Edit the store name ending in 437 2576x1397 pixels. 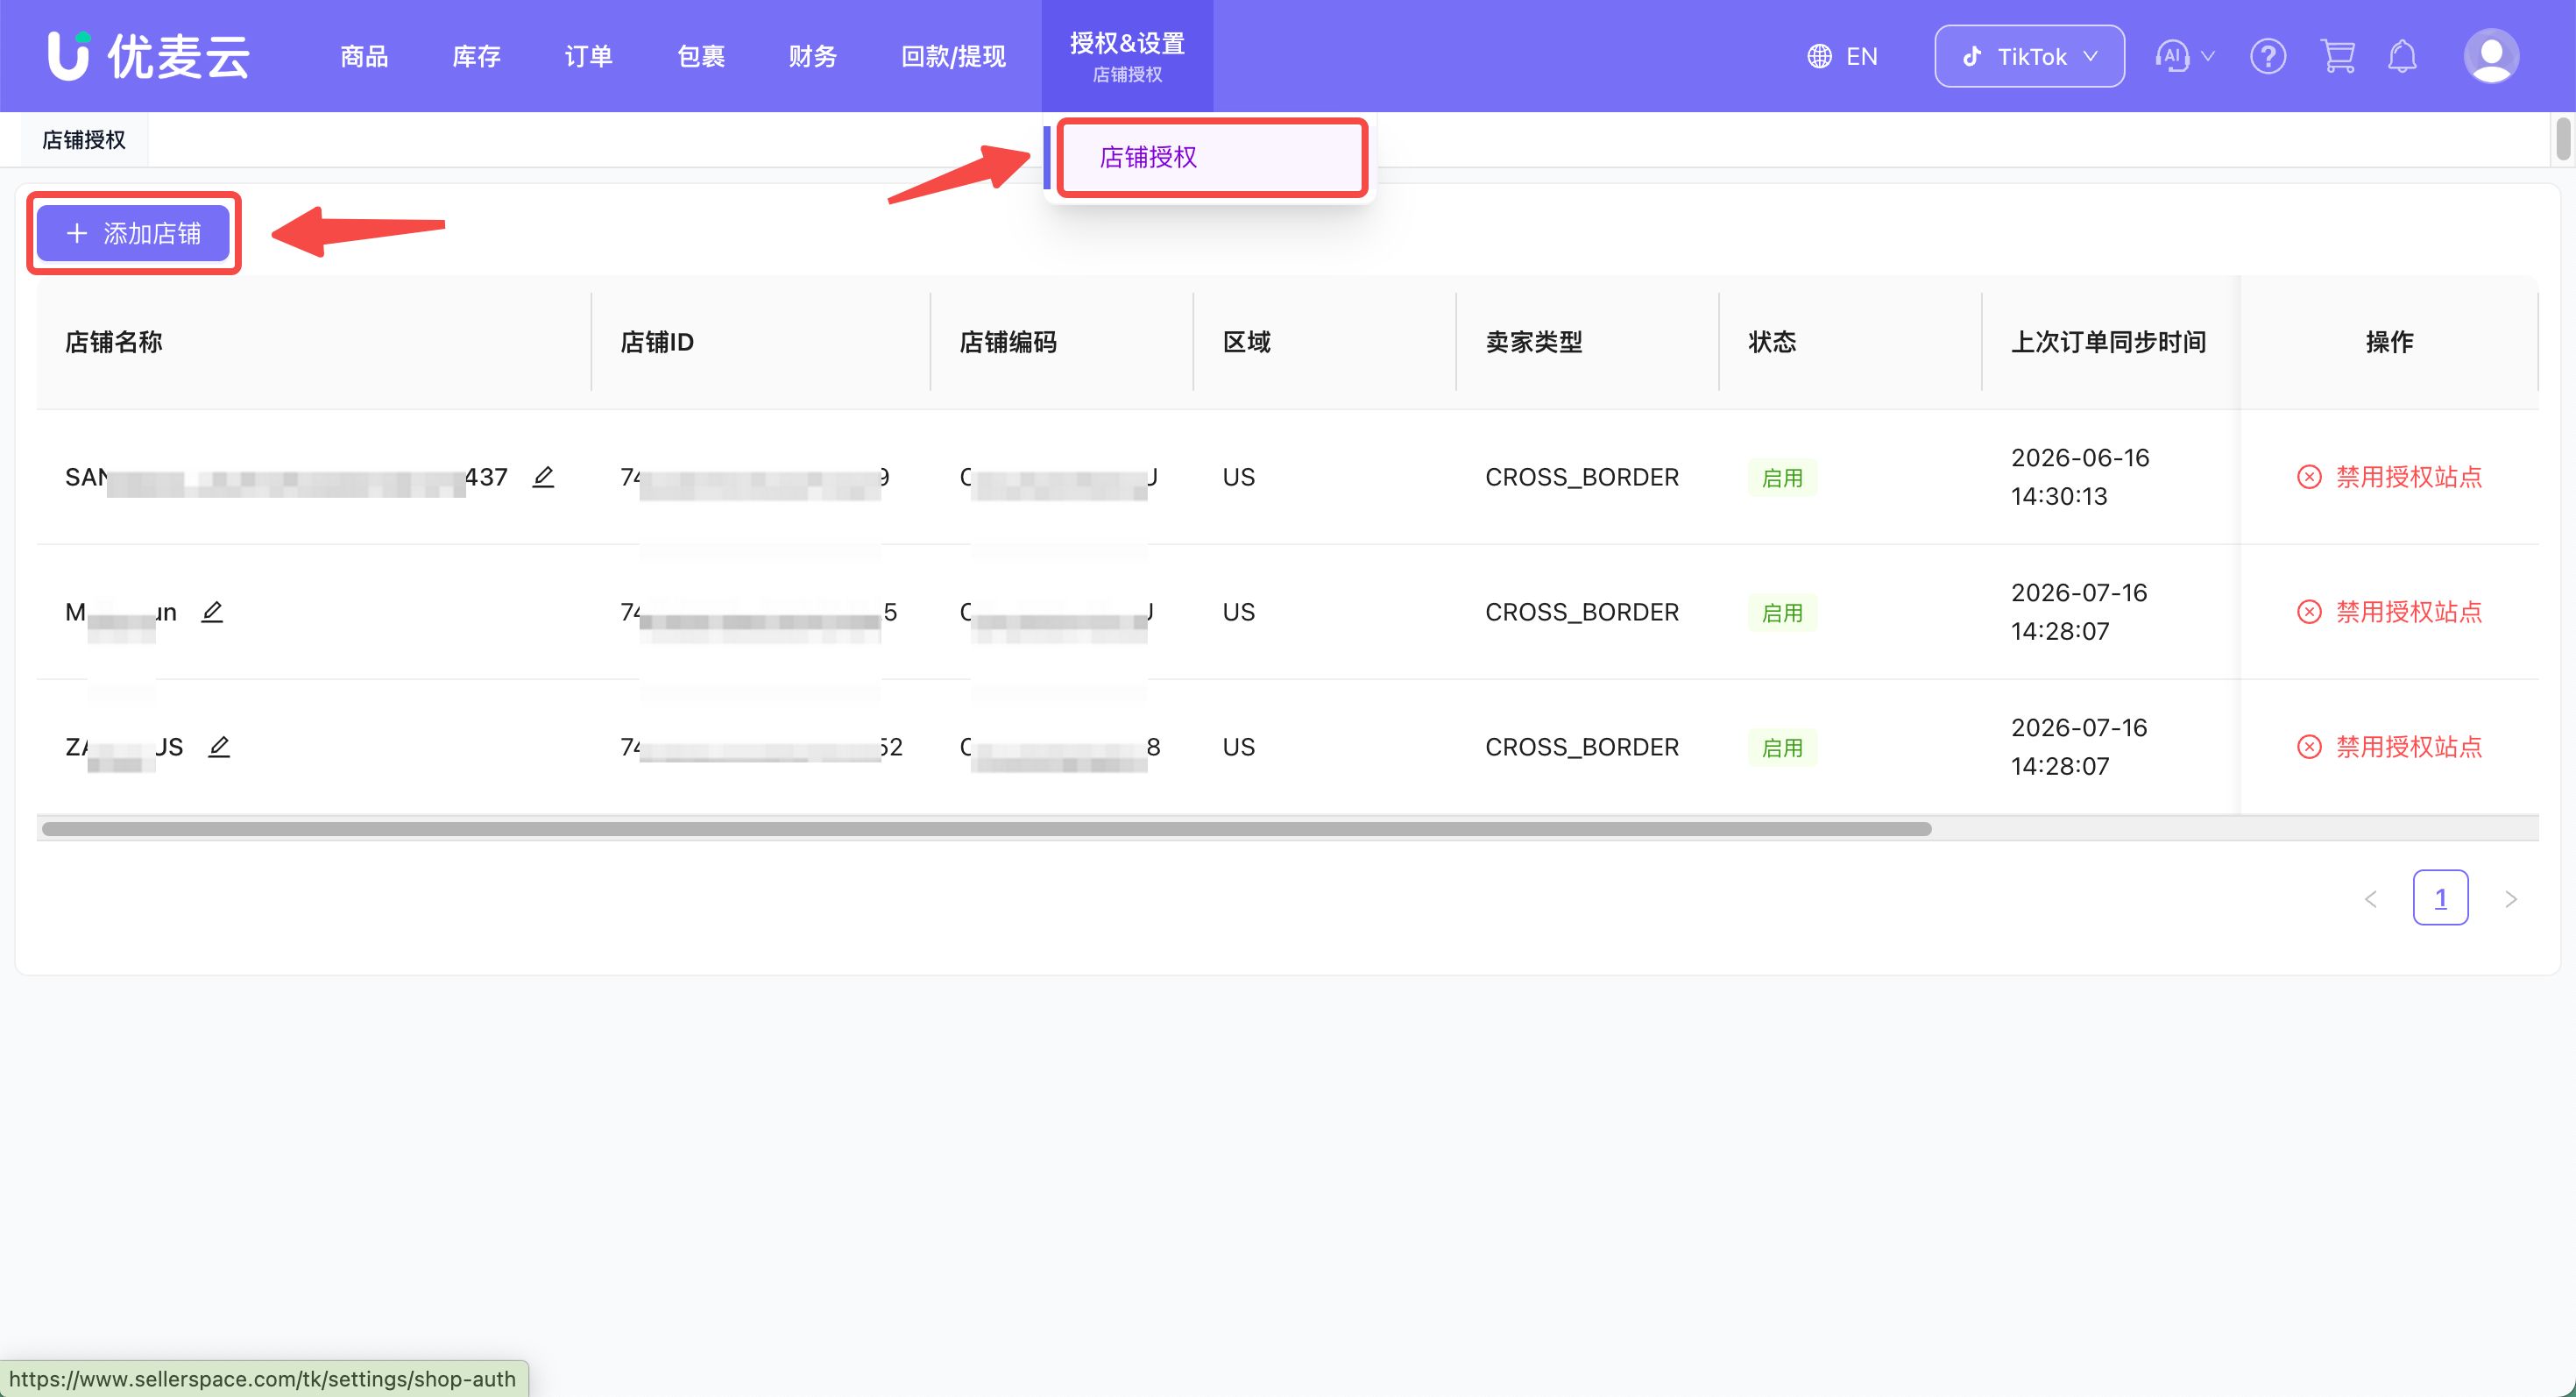coord(543,477)
